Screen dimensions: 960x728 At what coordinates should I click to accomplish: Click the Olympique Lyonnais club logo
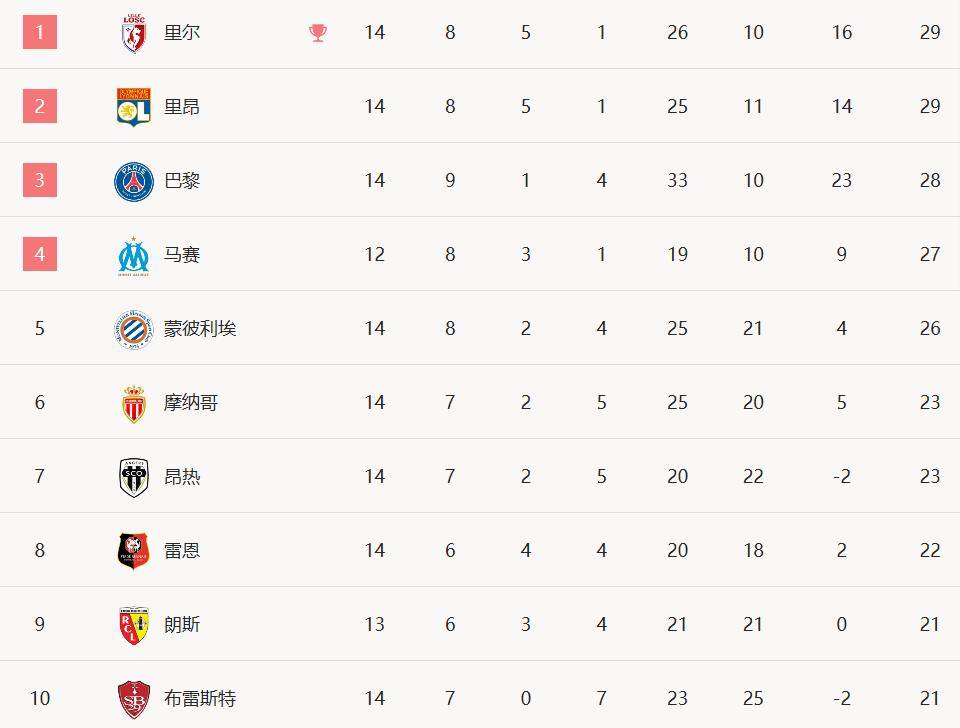coord(133,107)
